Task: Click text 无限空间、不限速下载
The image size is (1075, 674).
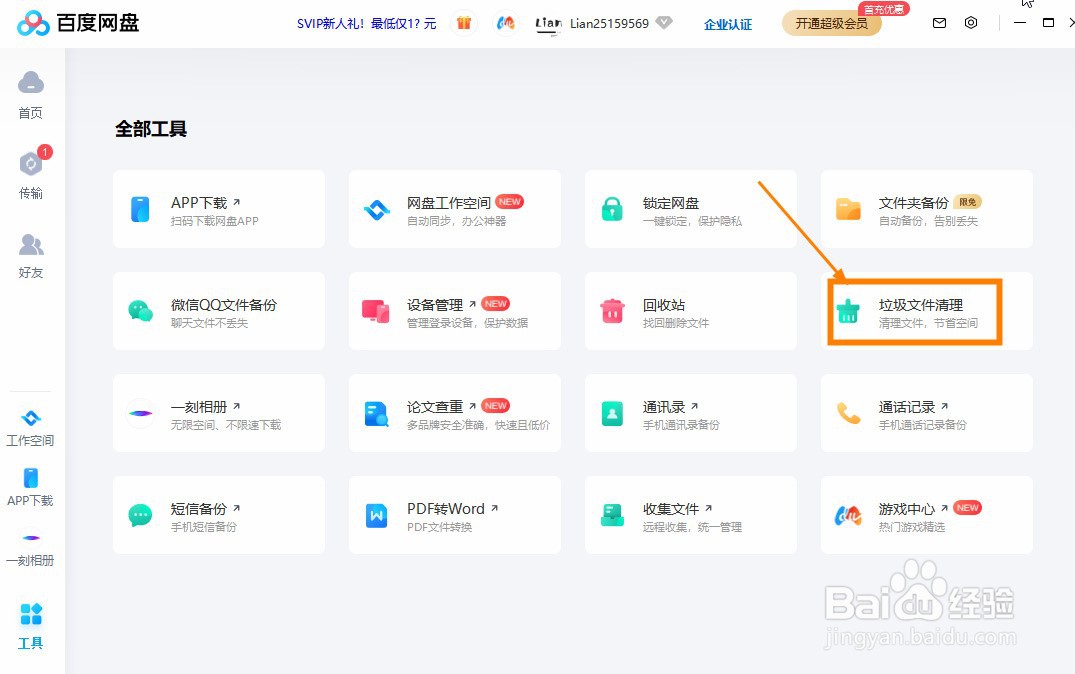Action: point(226,425)
